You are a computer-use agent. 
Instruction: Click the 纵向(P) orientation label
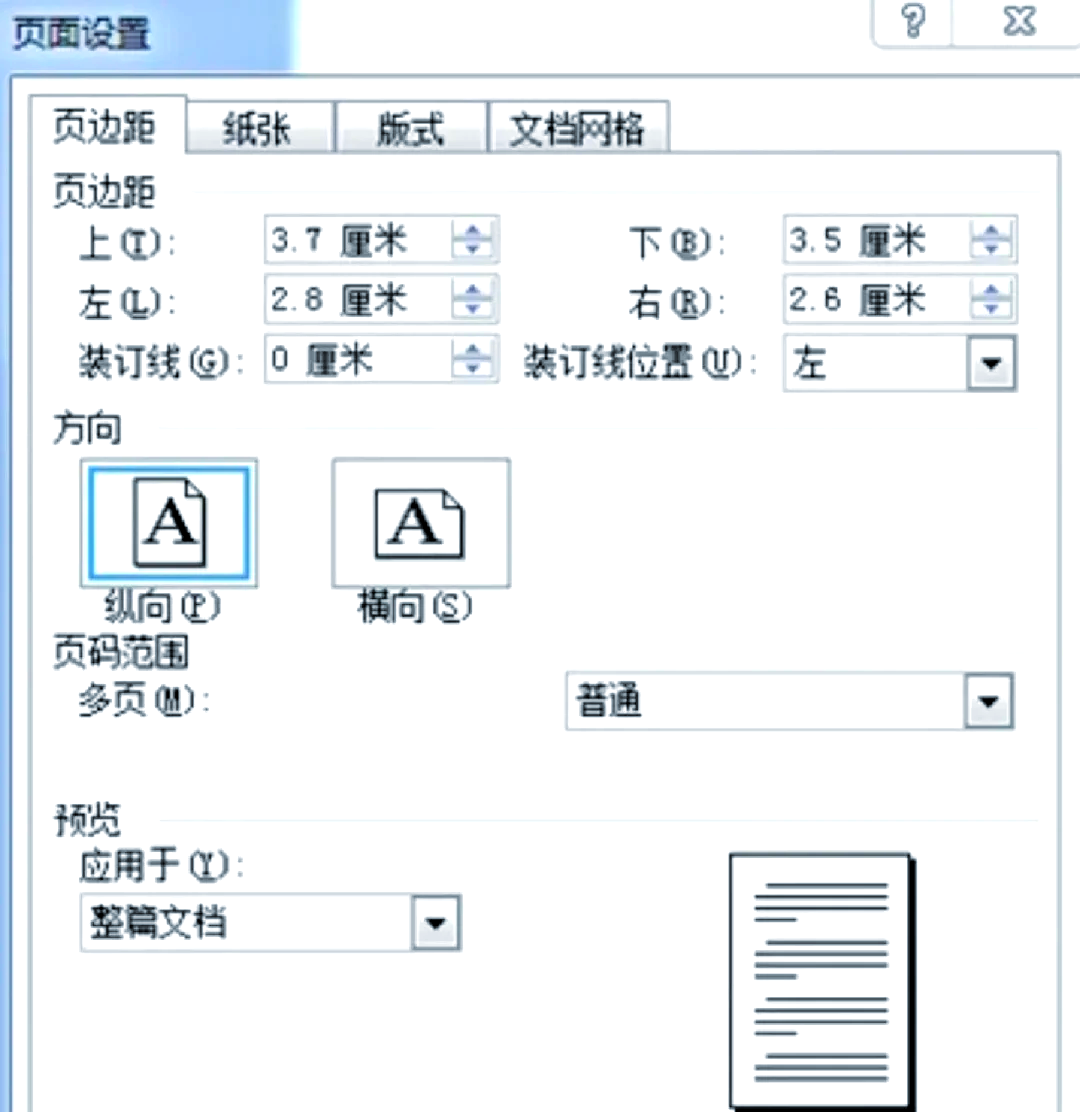coord(162,606)
